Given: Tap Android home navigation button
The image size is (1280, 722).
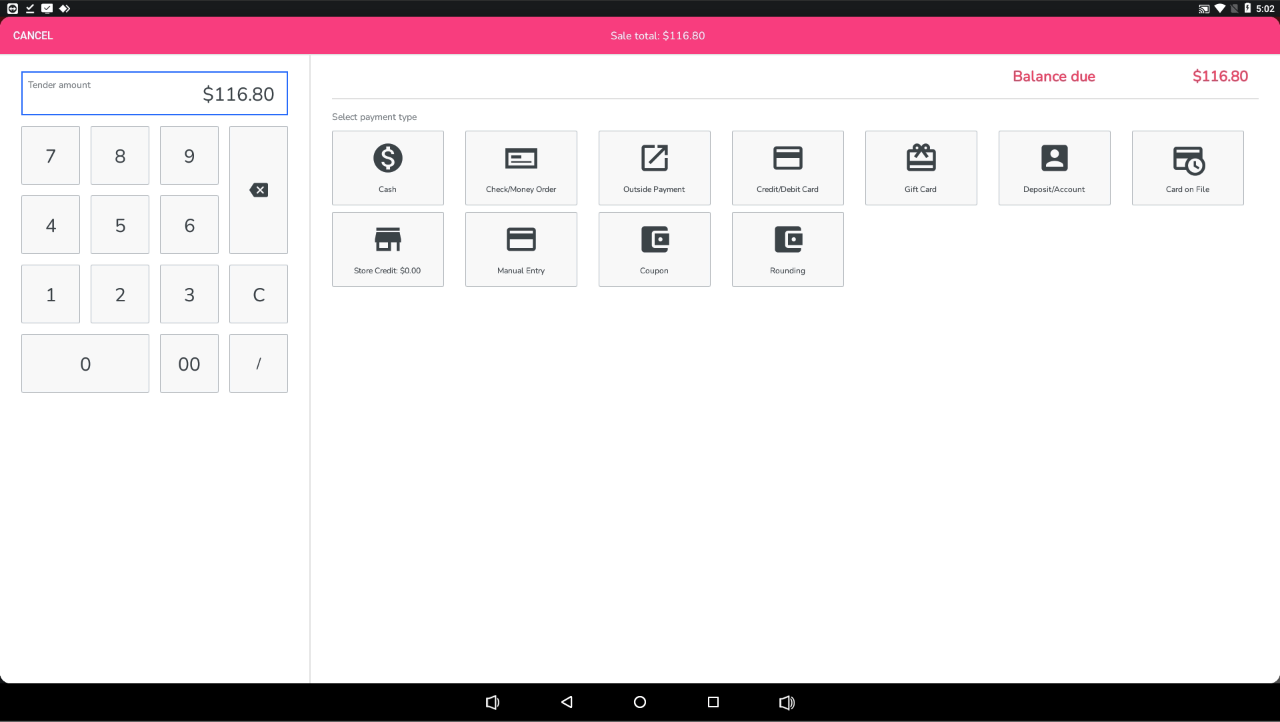Looking at the screenshot, I should [x=640, y=702].
